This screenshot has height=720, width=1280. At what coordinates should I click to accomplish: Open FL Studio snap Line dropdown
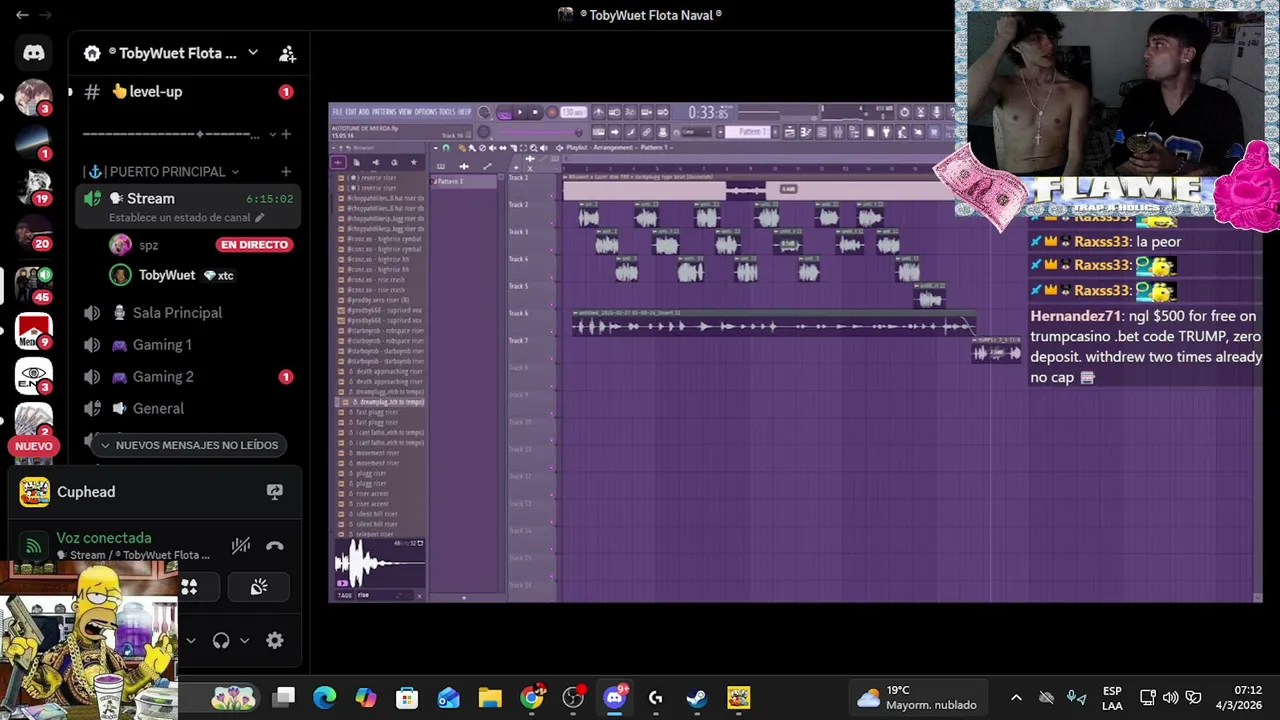point(697,132)
